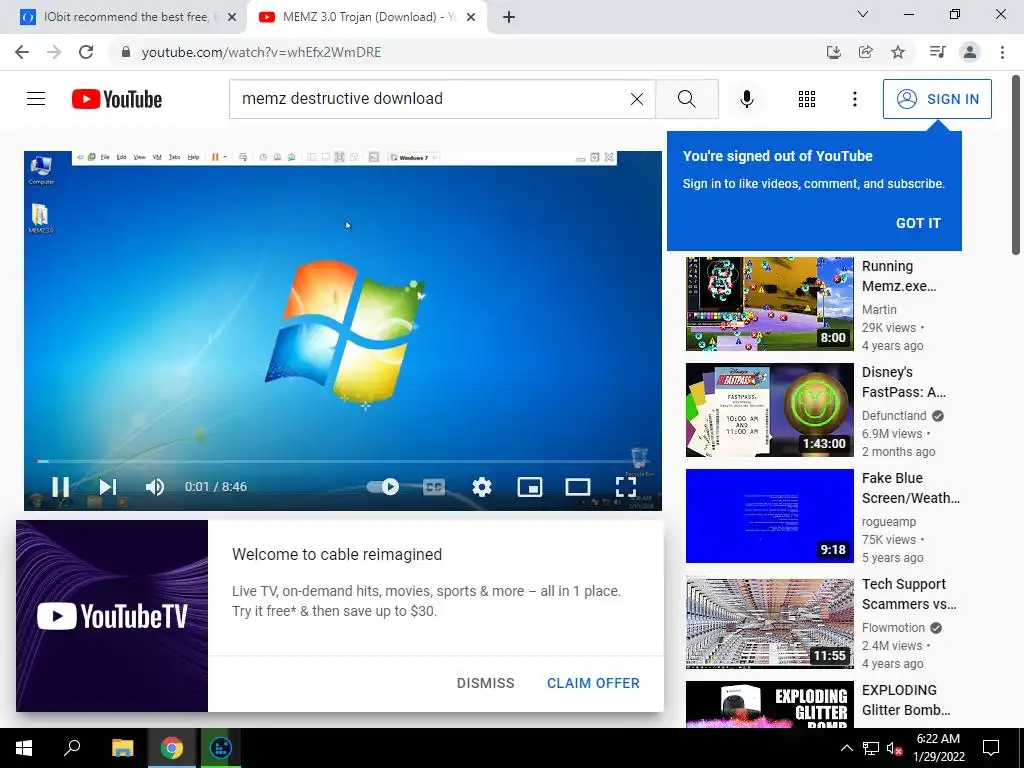
Task: Close the MEMZ 3.0 Trojan tab
Action: pyautogui.click(x=471, y=17)
